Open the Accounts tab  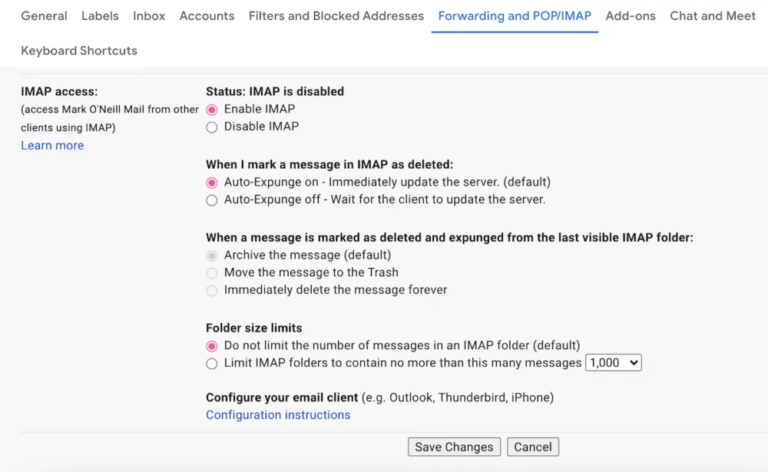coord(207,16)
